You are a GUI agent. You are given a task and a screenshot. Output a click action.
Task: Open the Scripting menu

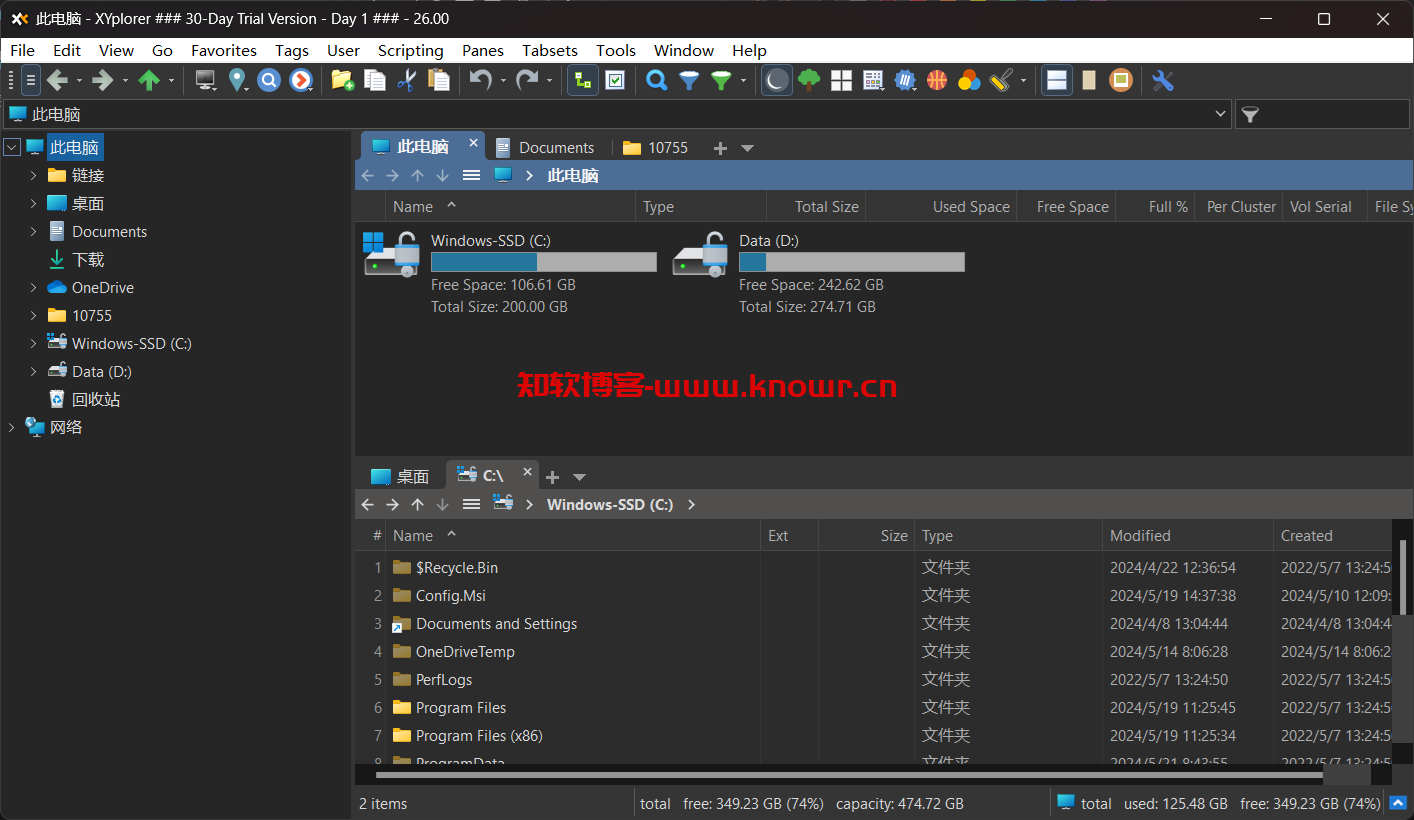click(410, 50)
